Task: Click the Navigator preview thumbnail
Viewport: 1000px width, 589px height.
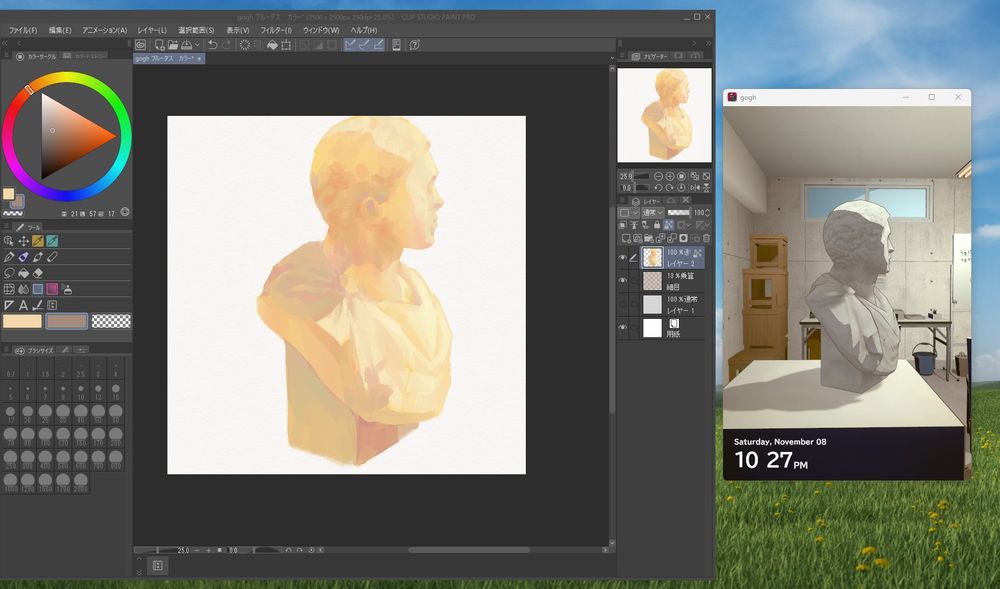Action: click(664, 114)
